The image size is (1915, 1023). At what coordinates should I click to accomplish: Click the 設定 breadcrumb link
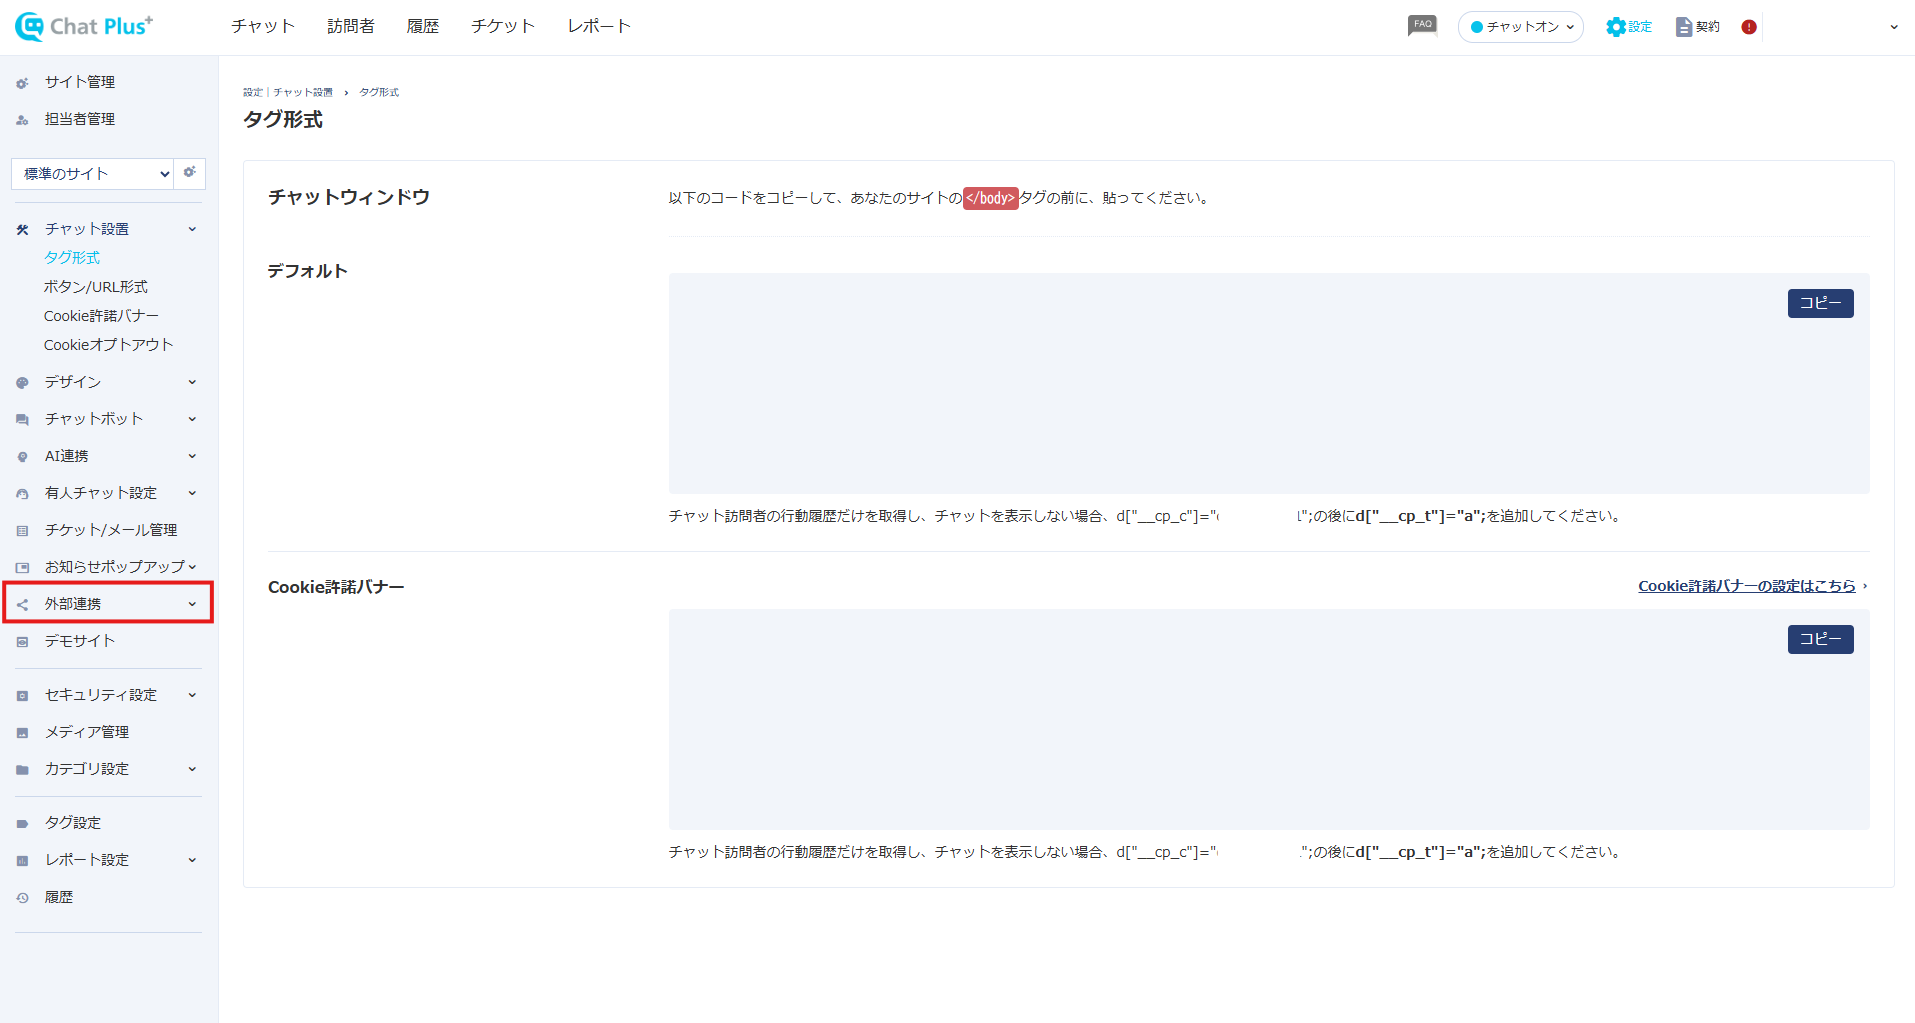[252, 92]
